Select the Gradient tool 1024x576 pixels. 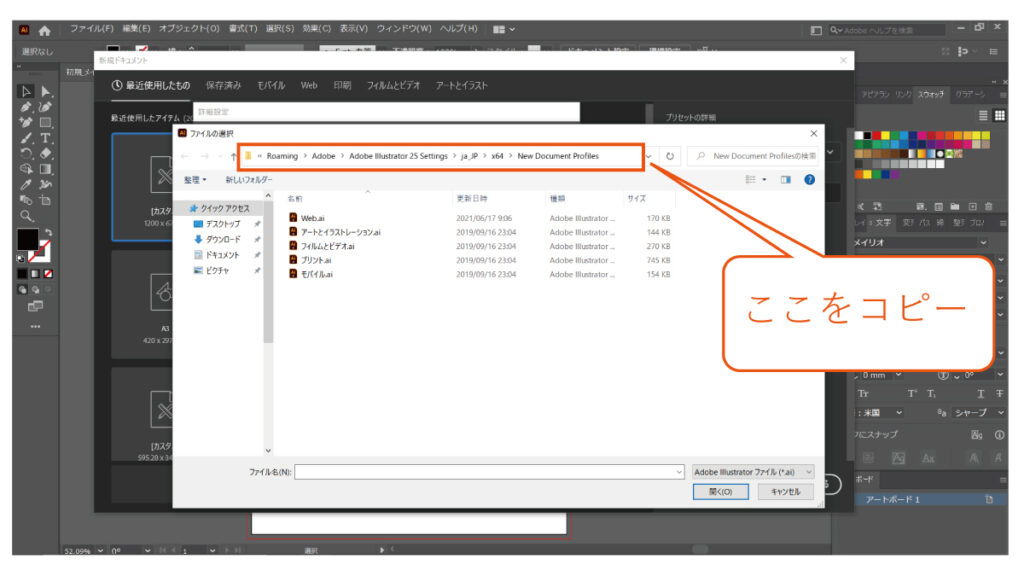coord(45,169)
